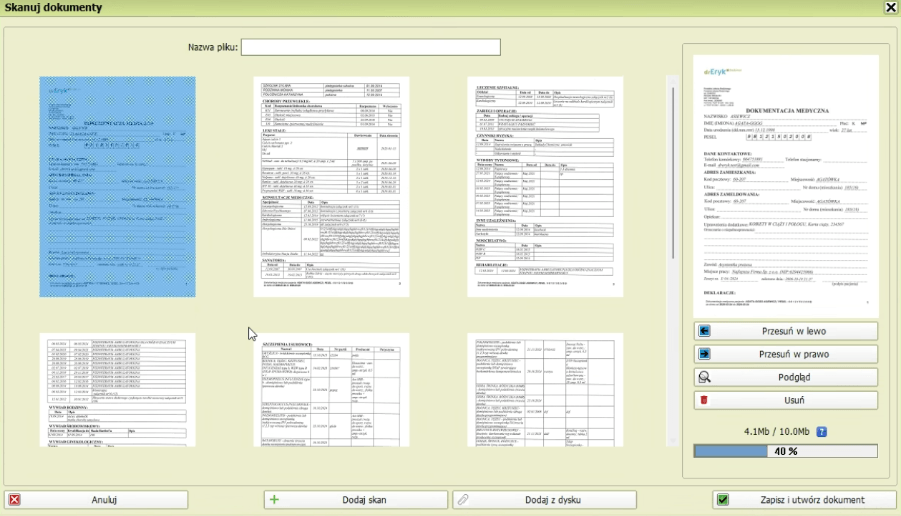Click the left arrow icon on Przesuń w lewo
Viewport: 901px width, 516px height.
tap(705, 331)
